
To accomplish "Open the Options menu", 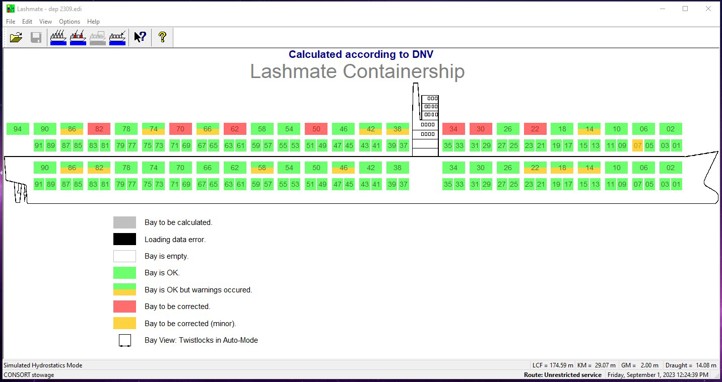I will click(70, 22).
